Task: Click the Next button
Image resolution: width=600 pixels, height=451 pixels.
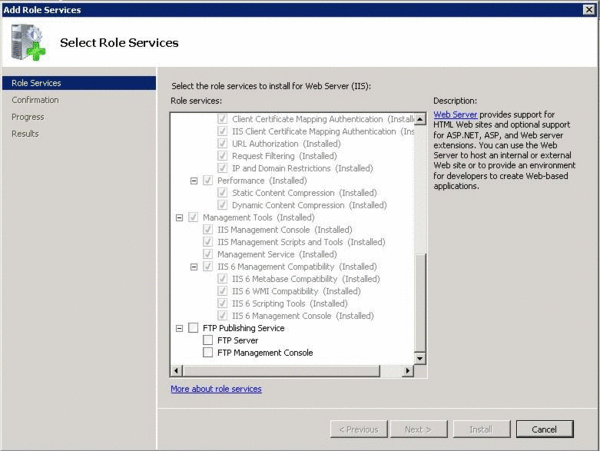Action: pyautogui.click(x=419, y=429)
